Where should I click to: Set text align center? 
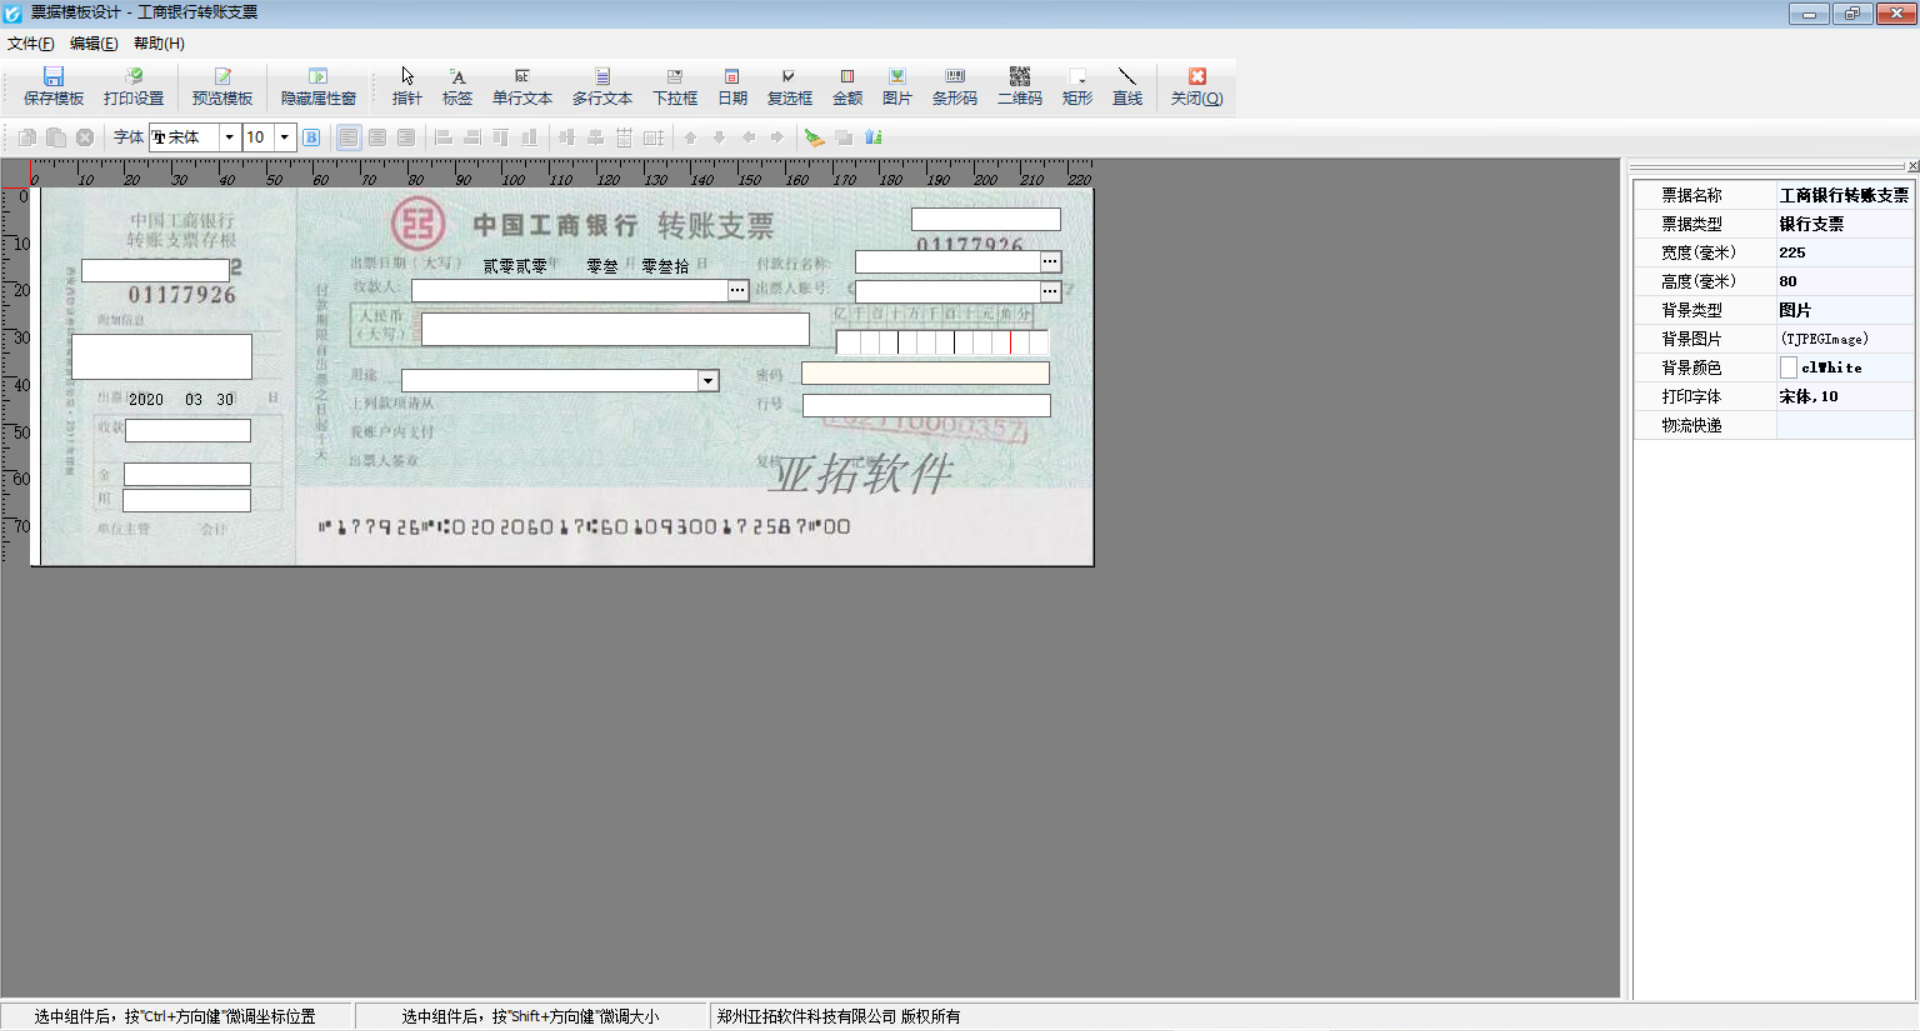pos(377,137)
